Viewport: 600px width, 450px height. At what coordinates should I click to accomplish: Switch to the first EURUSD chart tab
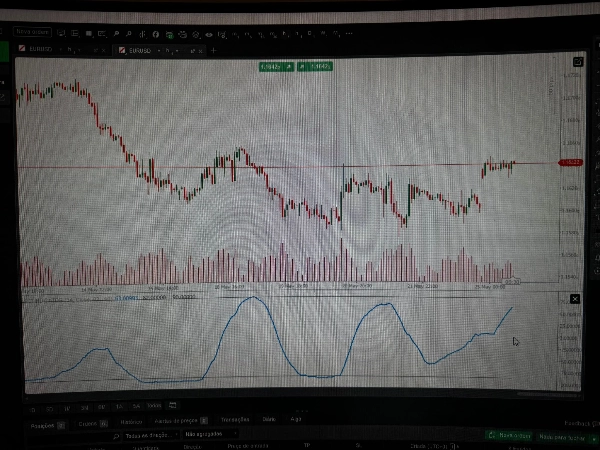(41, 49)
